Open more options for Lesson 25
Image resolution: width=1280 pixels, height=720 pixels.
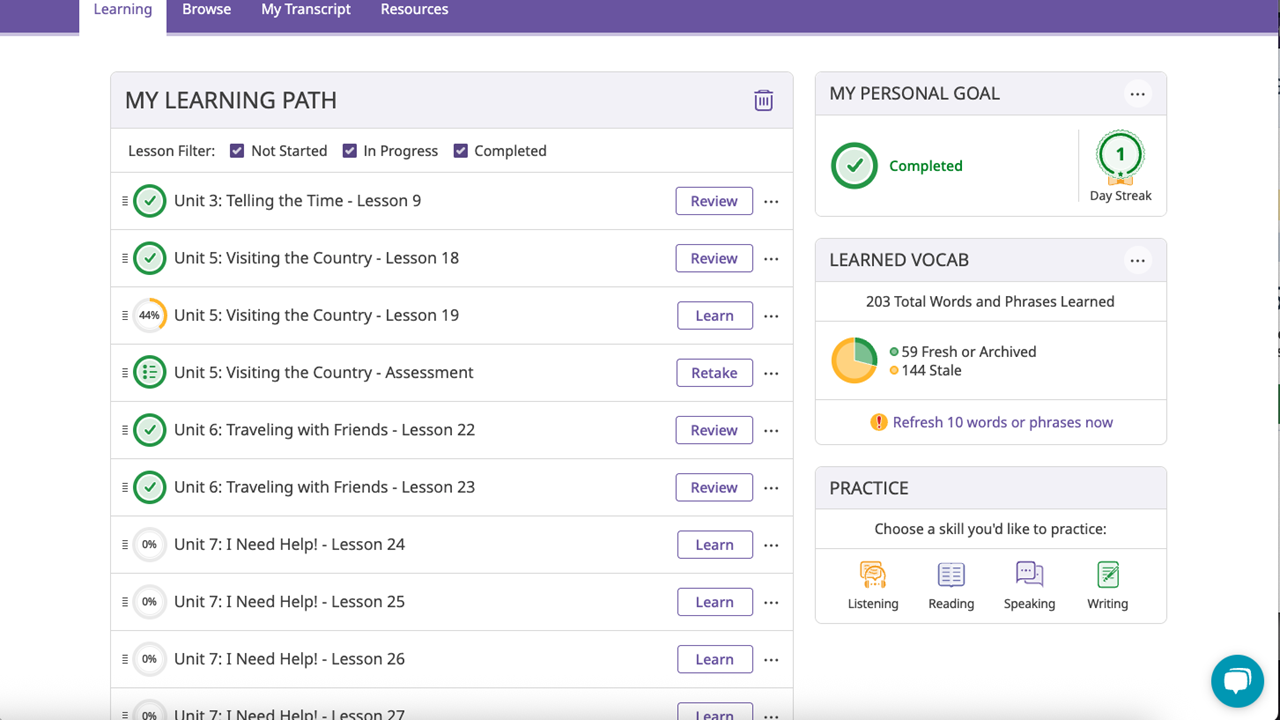coord(771,602)
